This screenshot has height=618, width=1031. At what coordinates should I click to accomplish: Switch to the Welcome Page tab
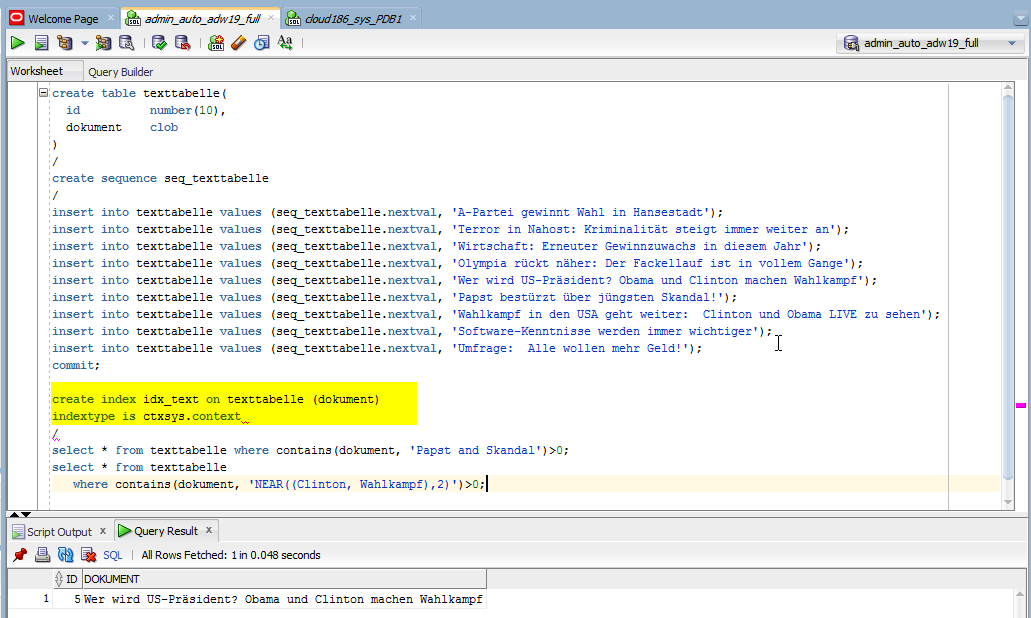(x=63, y=18)
